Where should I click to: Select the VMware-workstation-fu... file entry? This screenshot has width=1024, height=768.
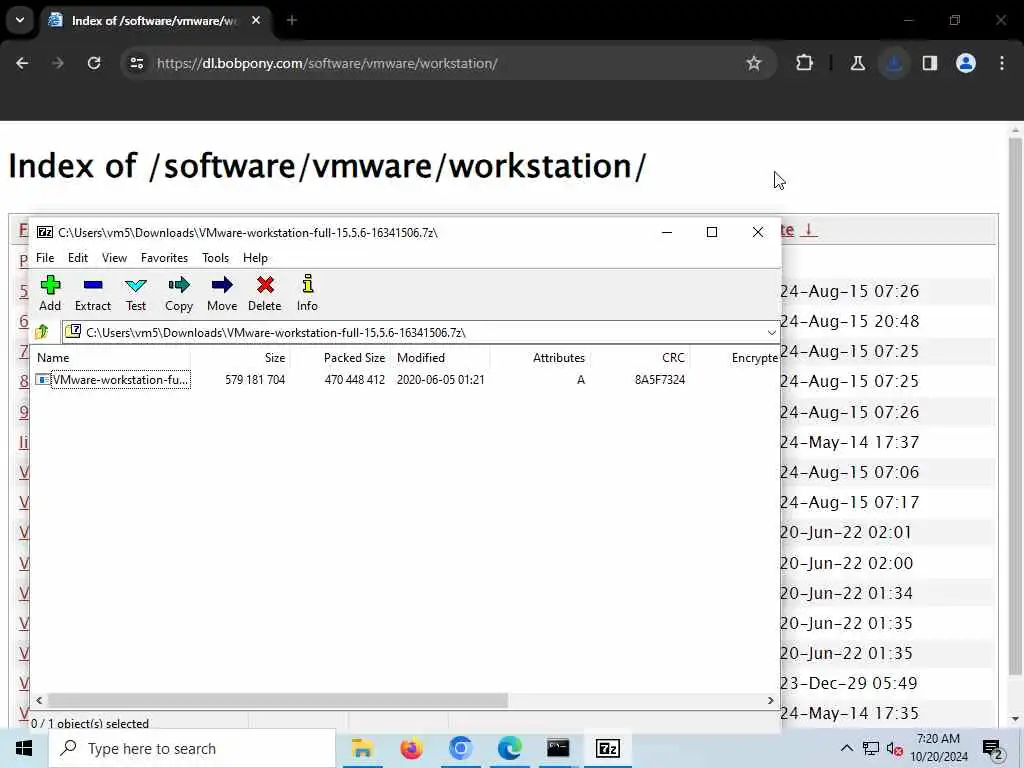[113, 379]
